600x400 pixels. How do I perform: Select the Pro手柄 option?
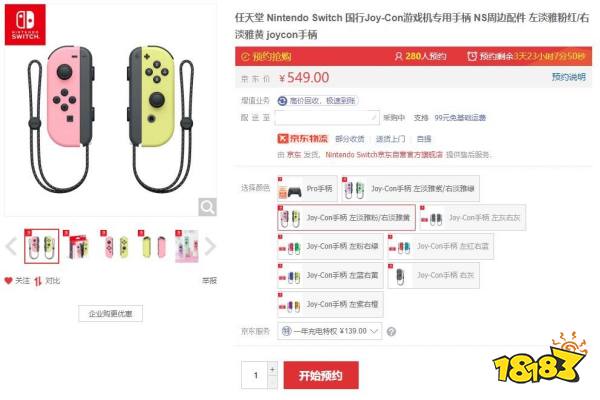click(x=307, y=189)
